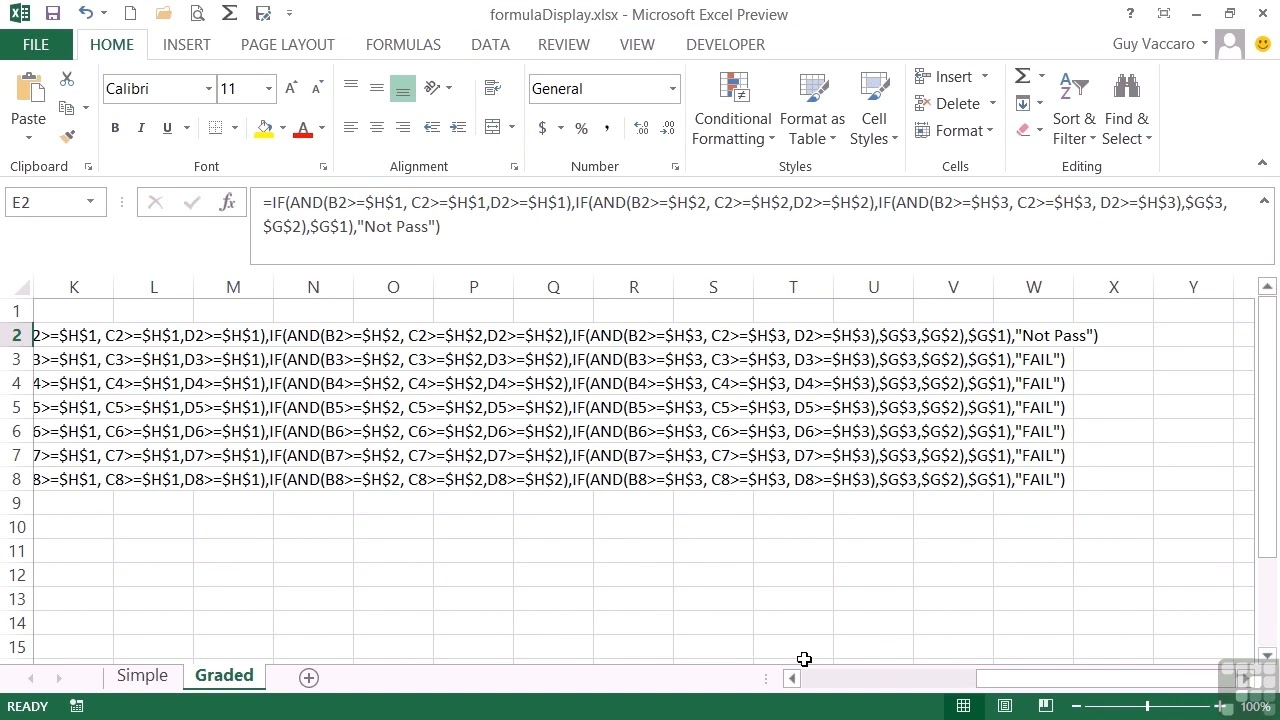Open Cell Styles gallery
The image size is (1280, 720).
point(874,110)
